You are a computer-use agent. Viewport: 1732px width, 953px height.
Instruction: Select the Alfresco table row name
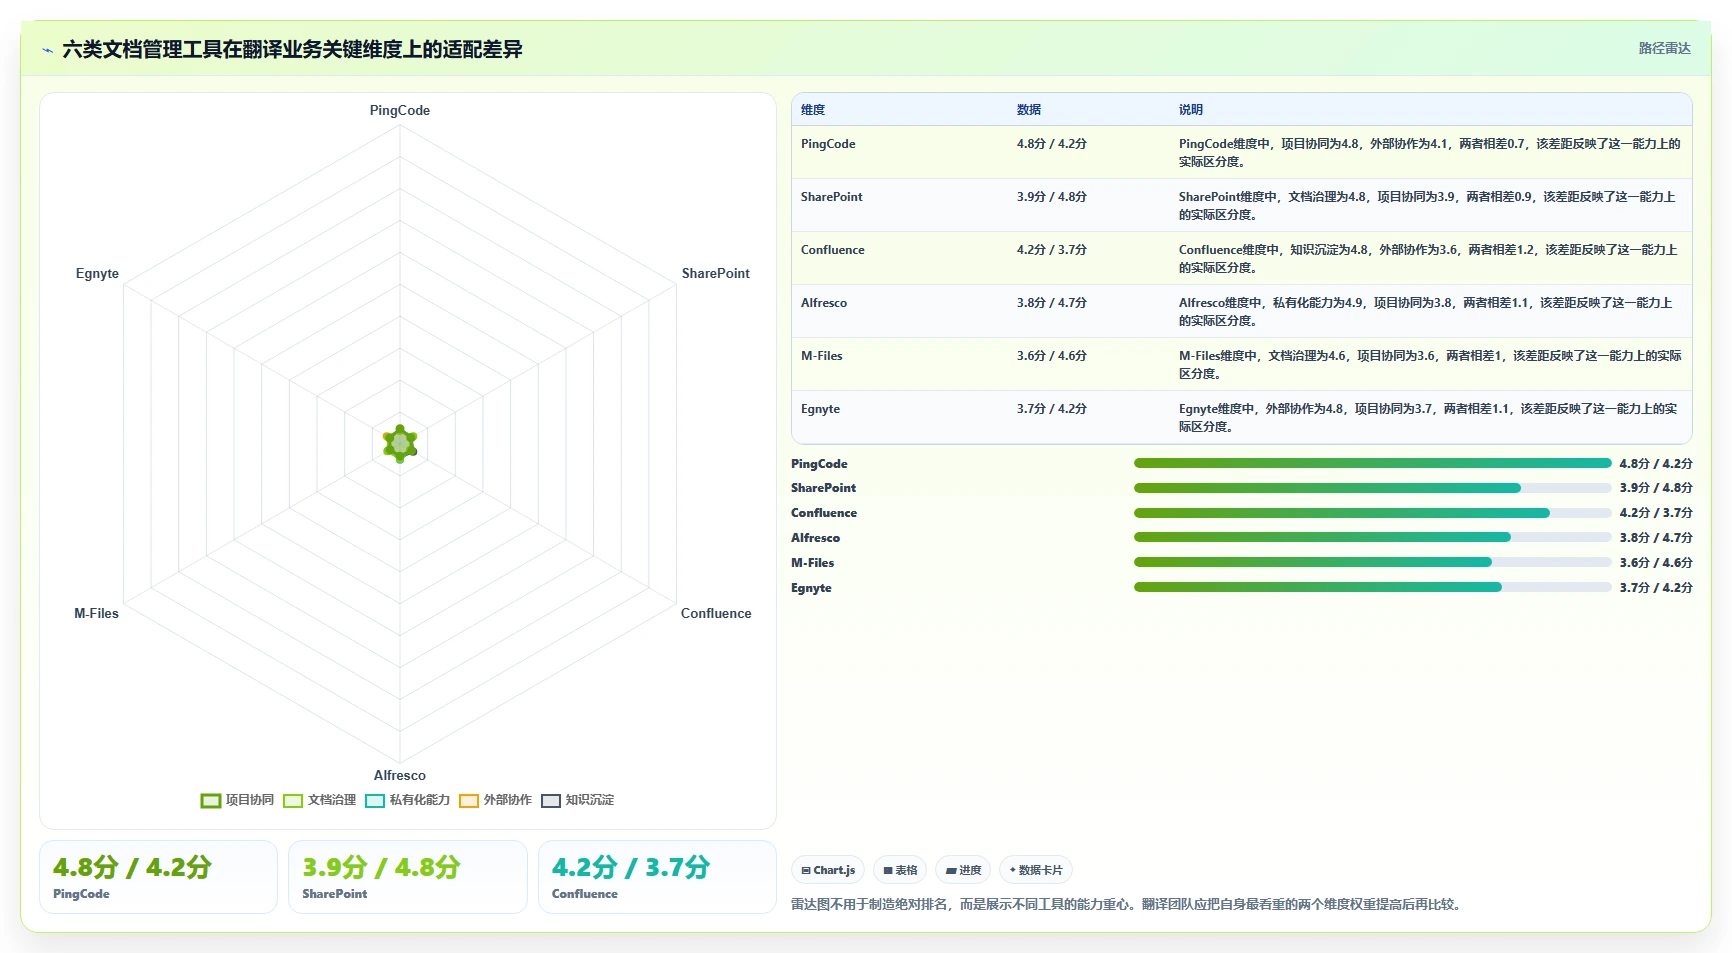tap(824, 303)
